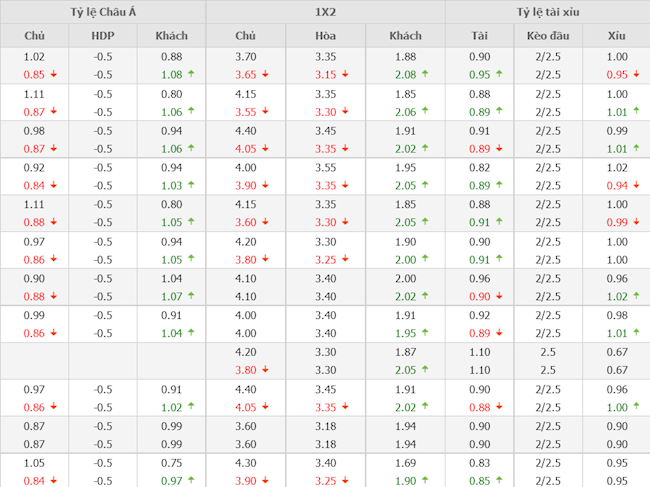Select the 3.70 odds value
The width and height of the screenshot is (650, 487).
click(x=245, y=57)
